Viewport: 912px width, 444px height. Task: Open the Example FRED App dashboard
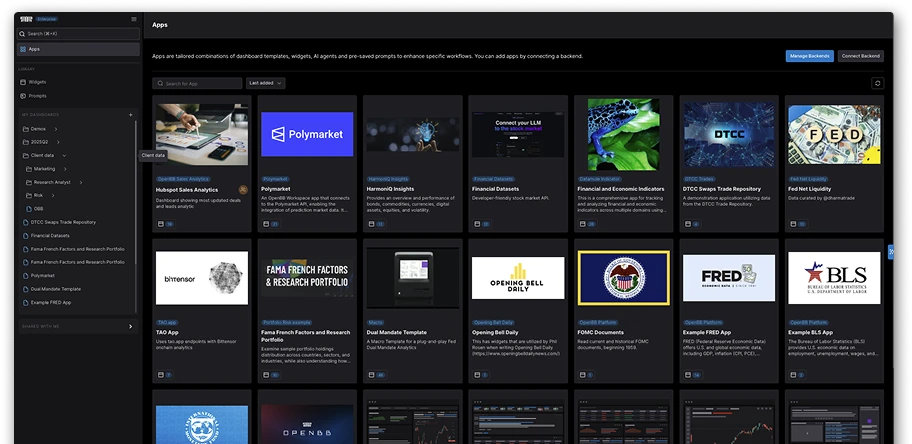tap(52, 301)
